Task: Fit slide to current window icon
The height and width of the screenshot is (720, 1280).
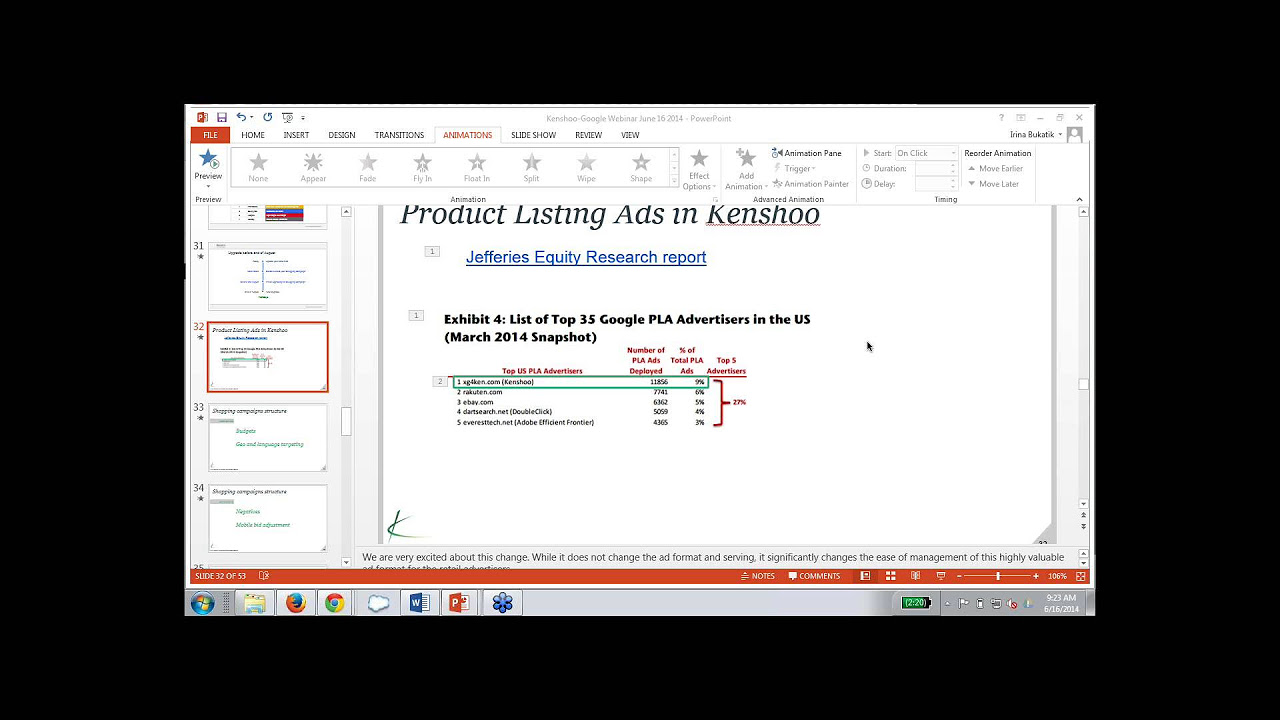Action: tap(1079, 576)
